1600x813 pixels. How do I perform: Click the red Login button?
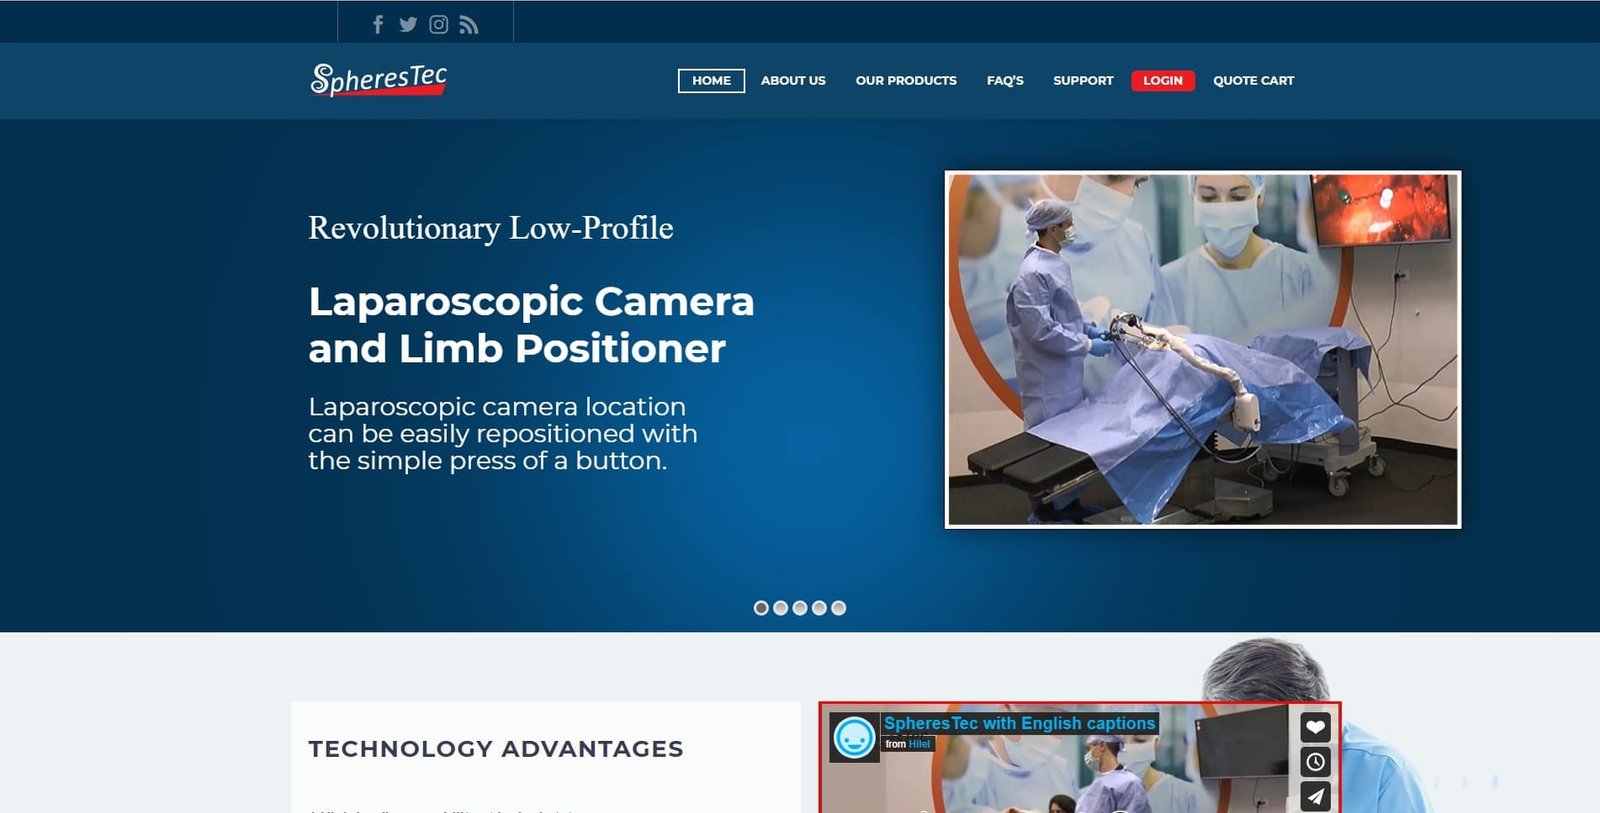(x=1163, y=81)
